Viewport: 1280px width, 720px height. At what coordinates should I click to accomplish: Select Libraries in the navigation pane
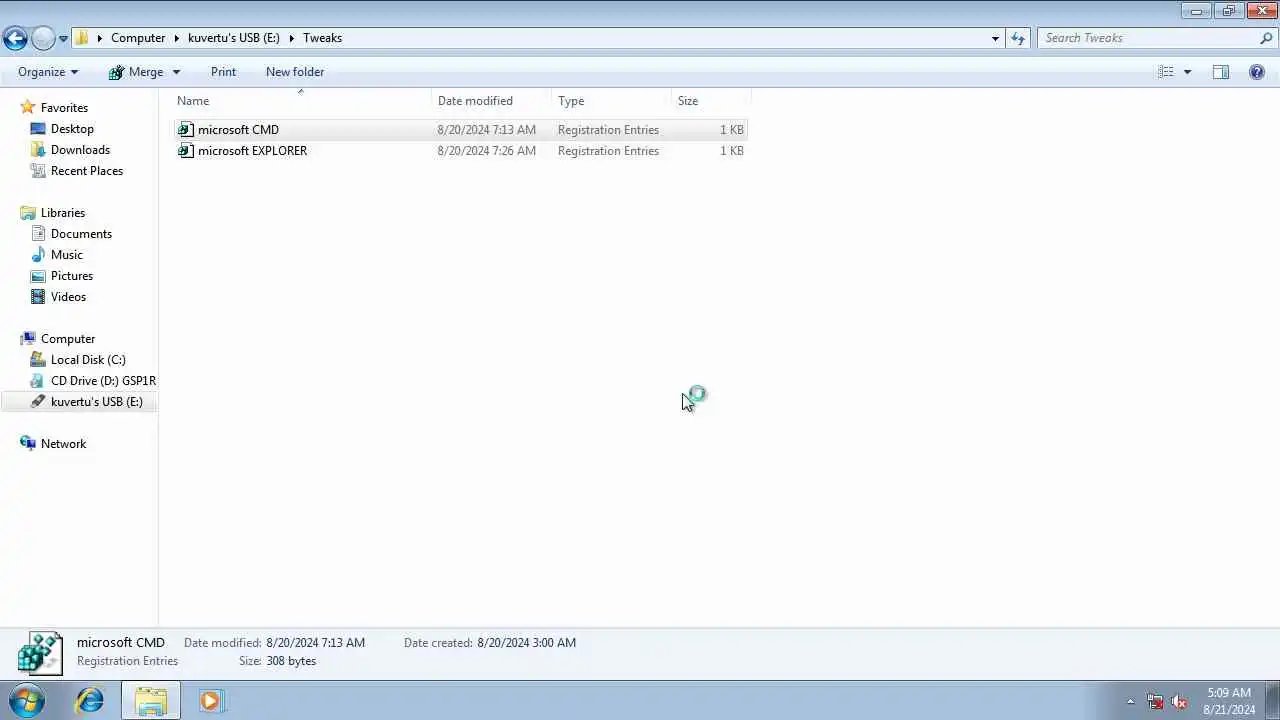pos(63,213)
